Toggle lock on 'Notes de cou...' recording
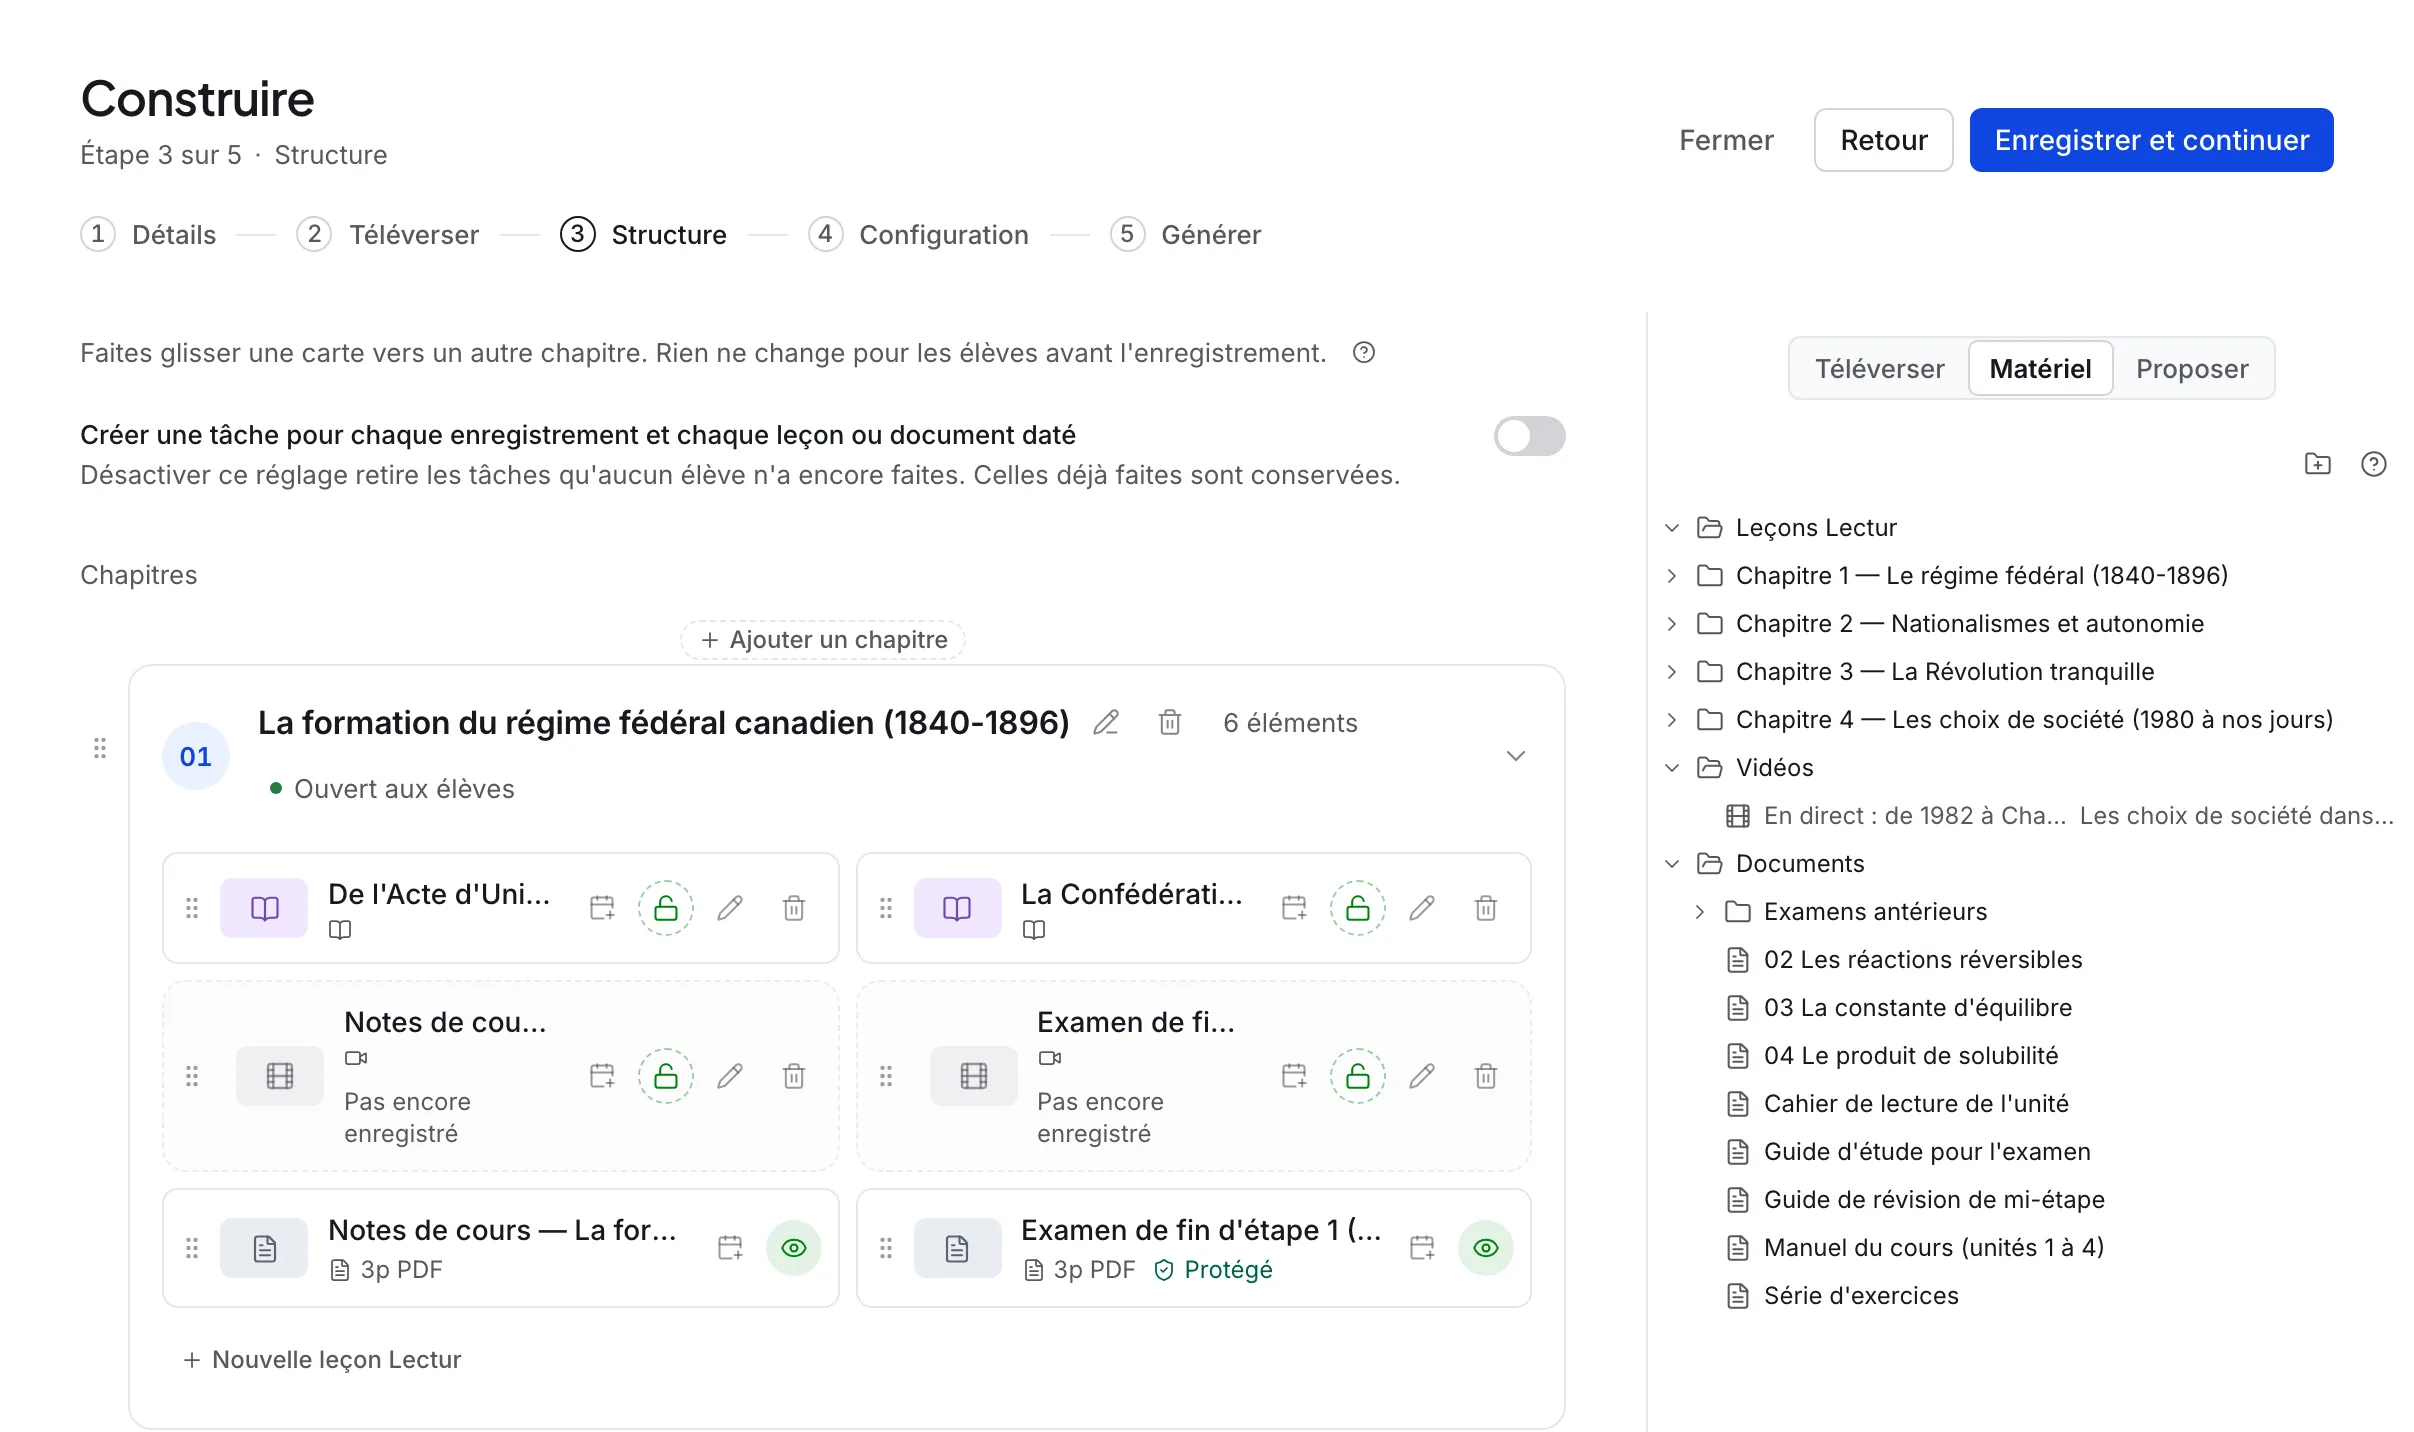Screen dimensions: 2414x1432 [x=666, y=1076]
